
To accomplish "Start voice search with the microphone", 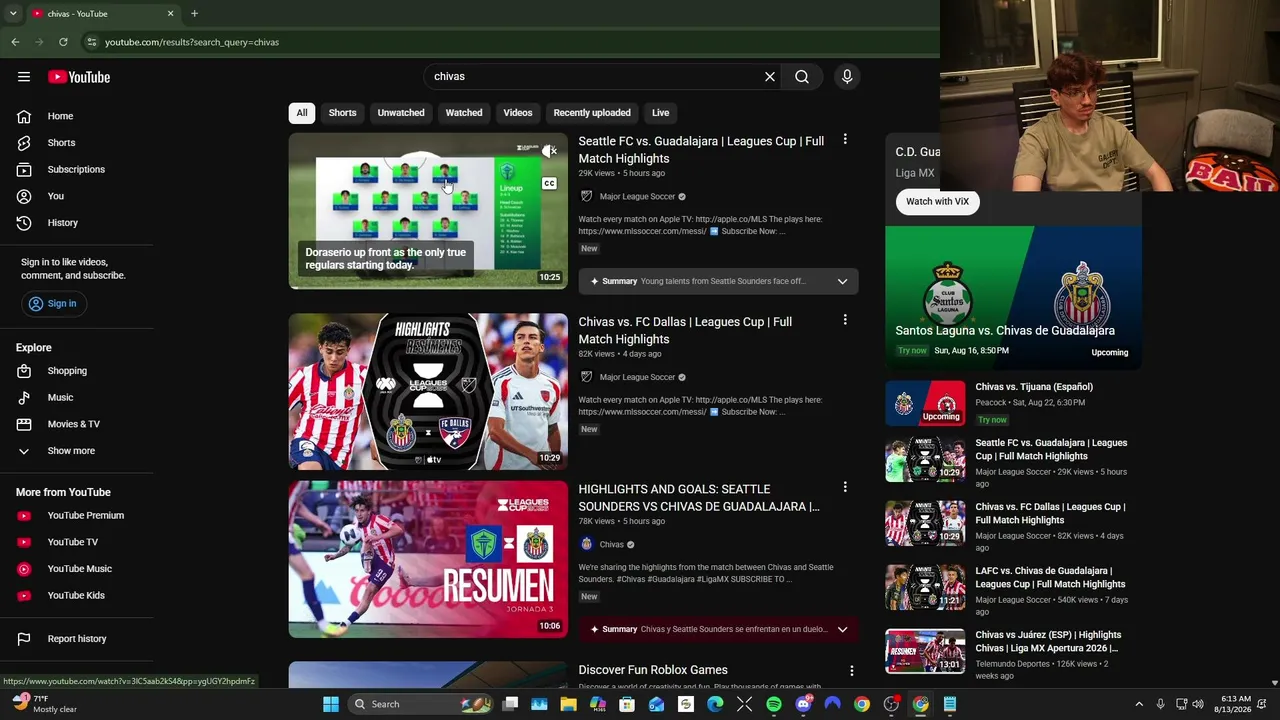I will [847, 77].
